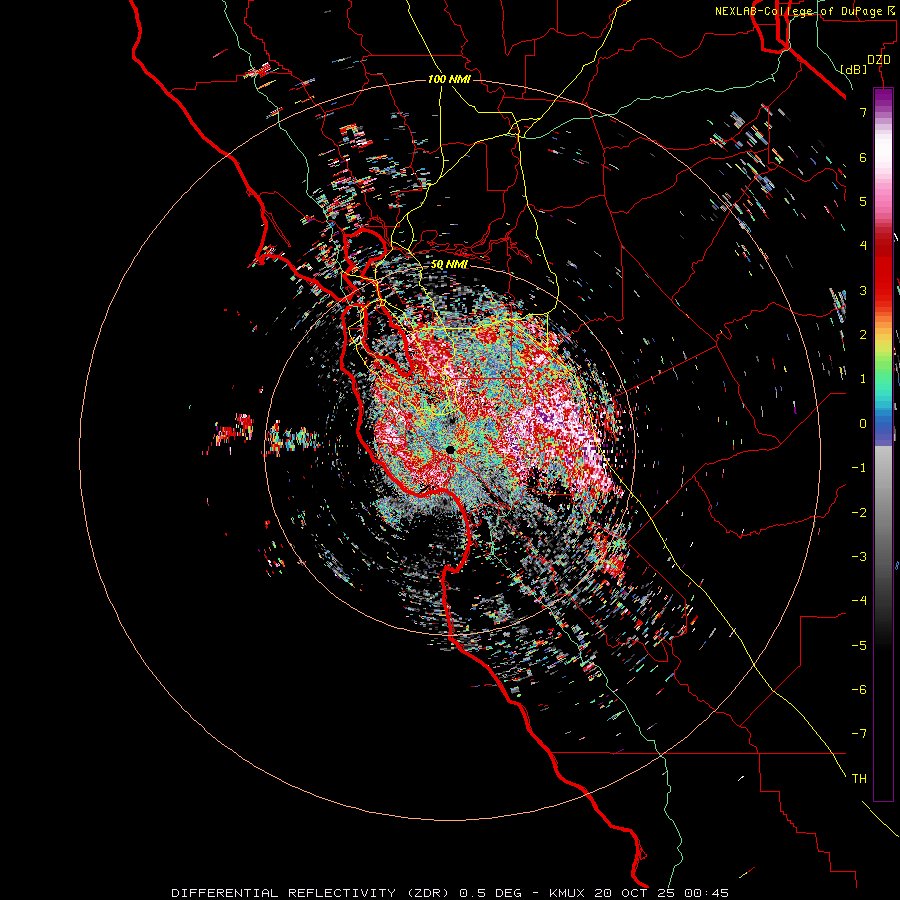Click the "-7" value on the color scale
Viewport: 900px width, 900px height.
pos(859,734)
